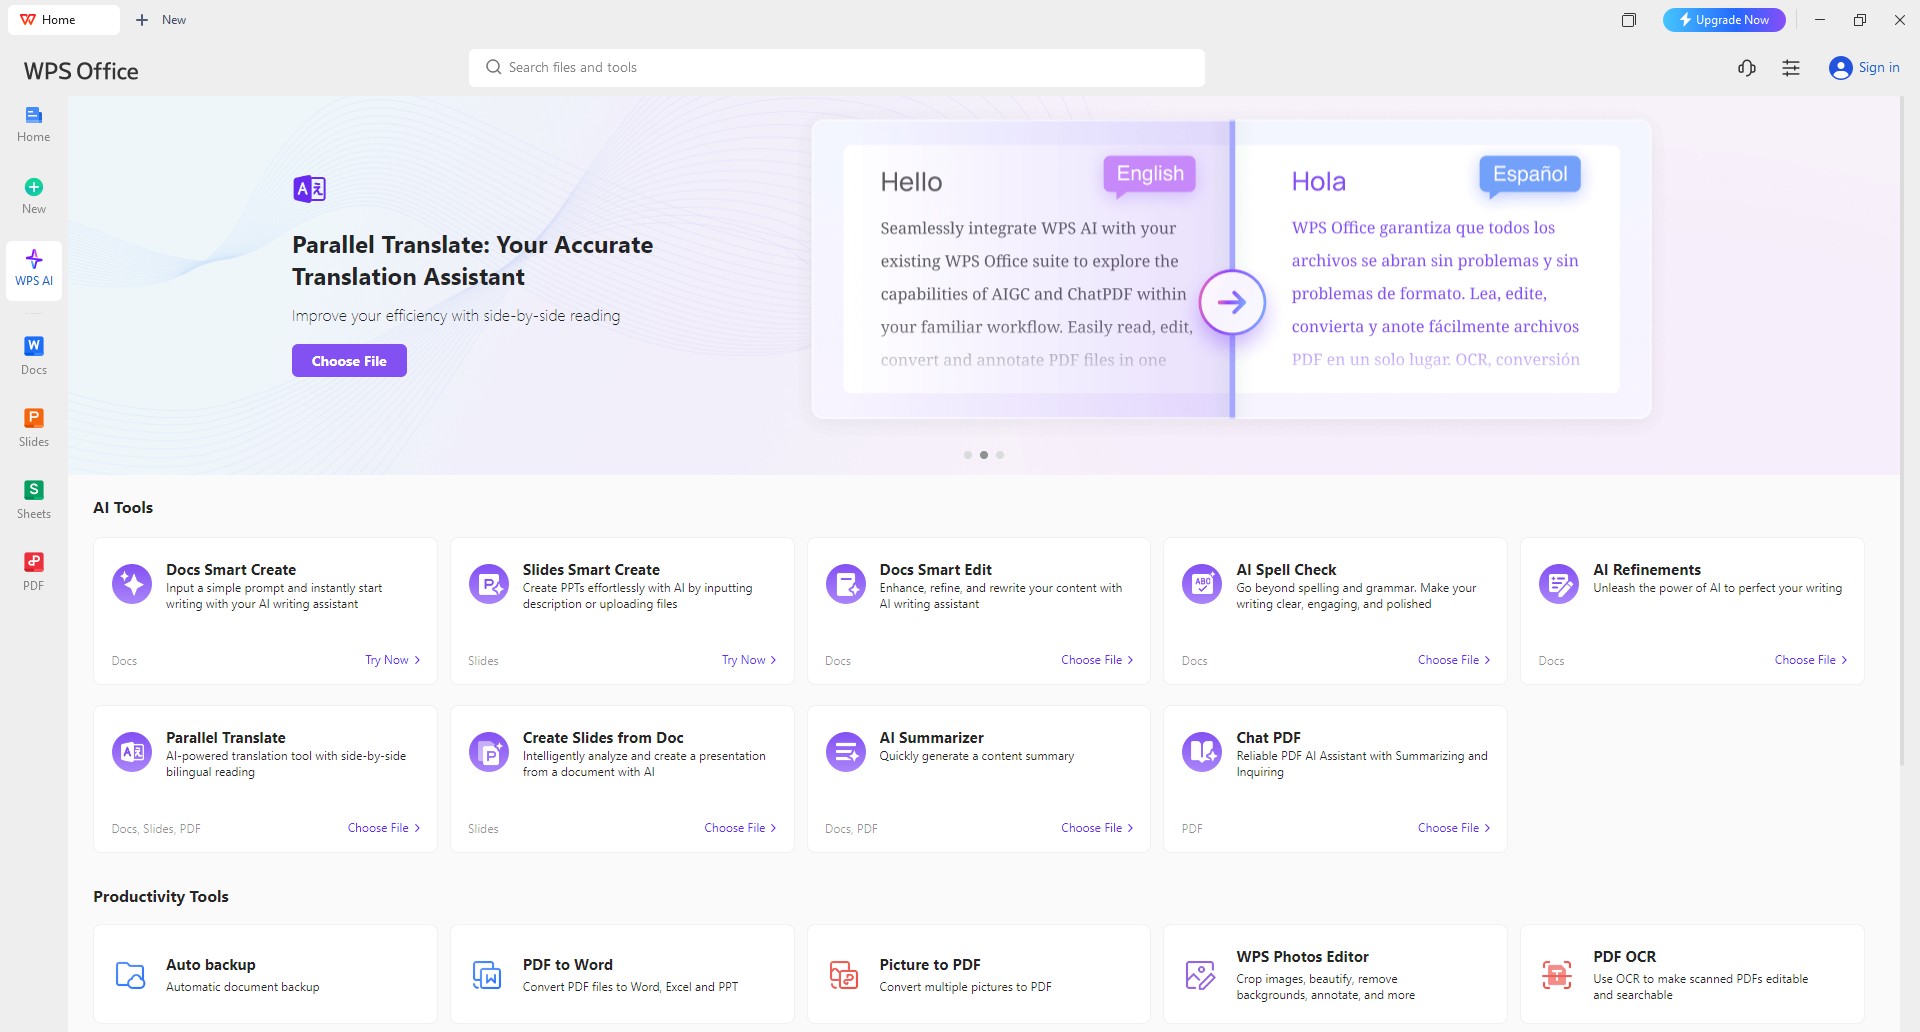Click the purple Choose File button
The height and width of the screenshot is (1032, 1920).
point(349,361)
